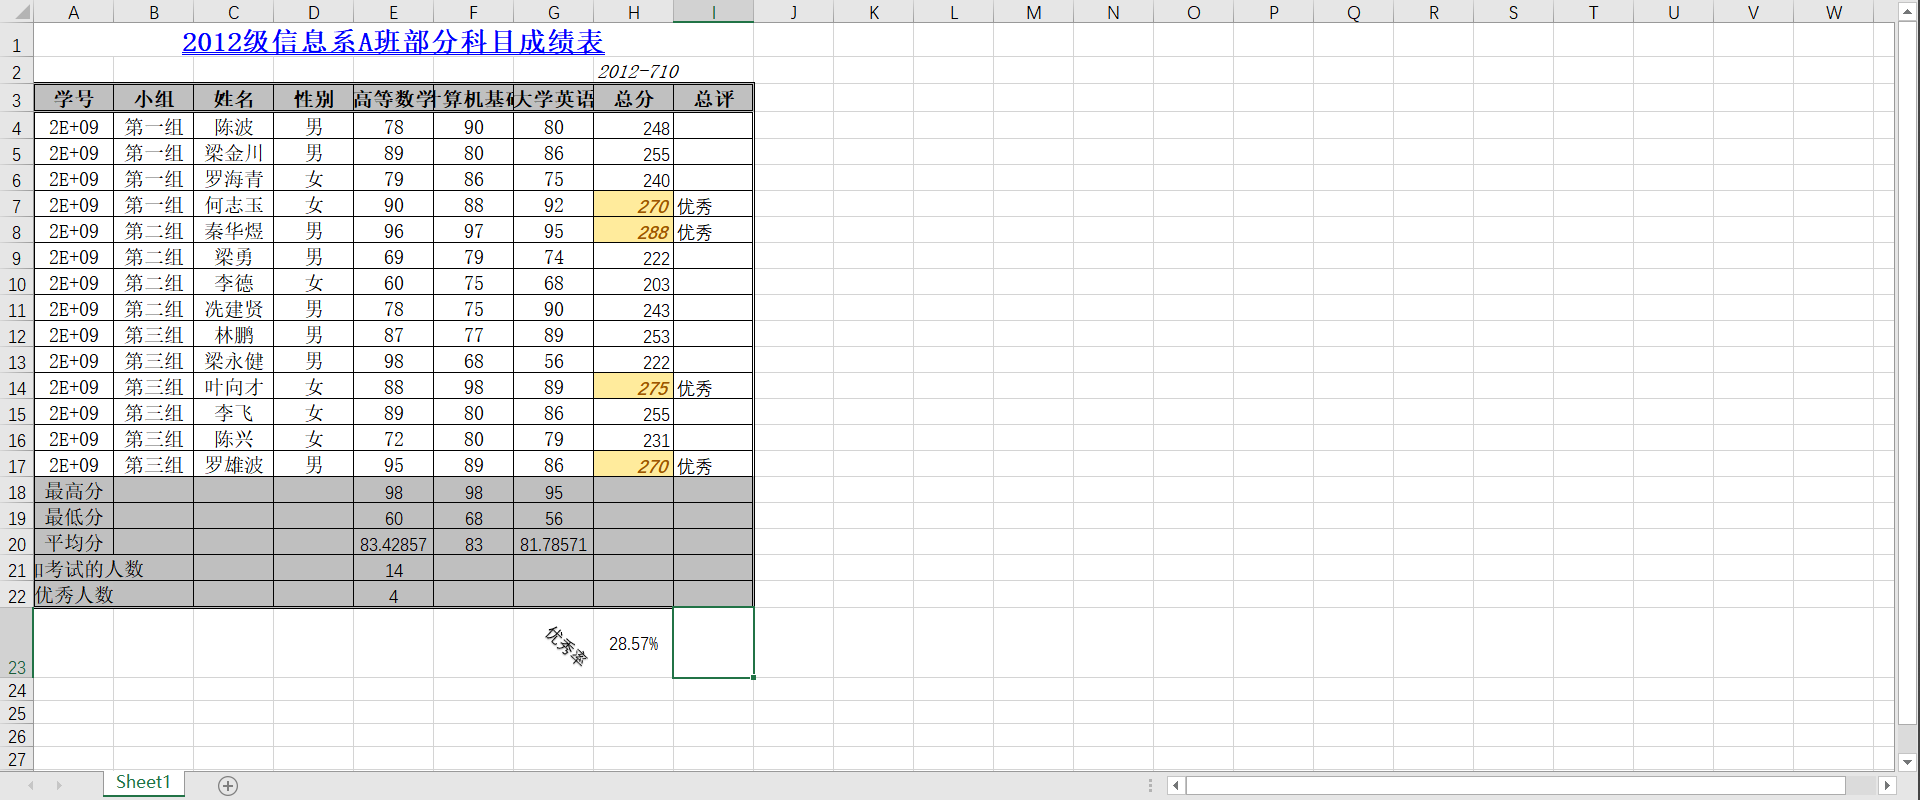Select the name cell 秦华煜
The height and width of the screenshot is (800, 1920).
tap(233, 231)
